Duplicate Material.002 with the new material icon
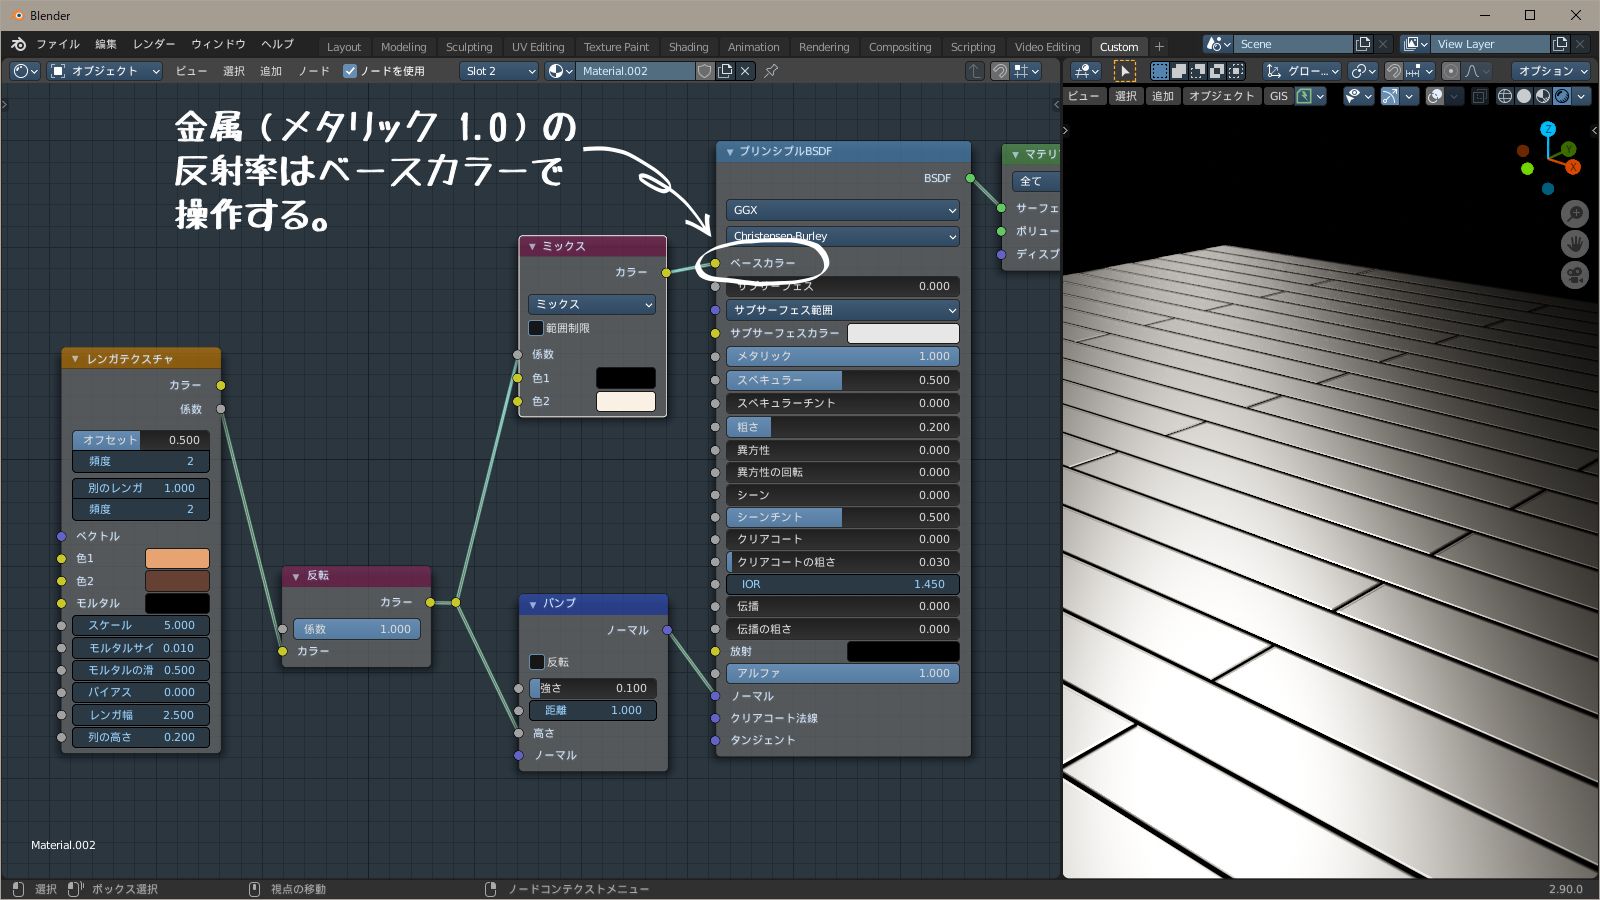The width and height of the screenshot is (1600, 900). [725, 71]
